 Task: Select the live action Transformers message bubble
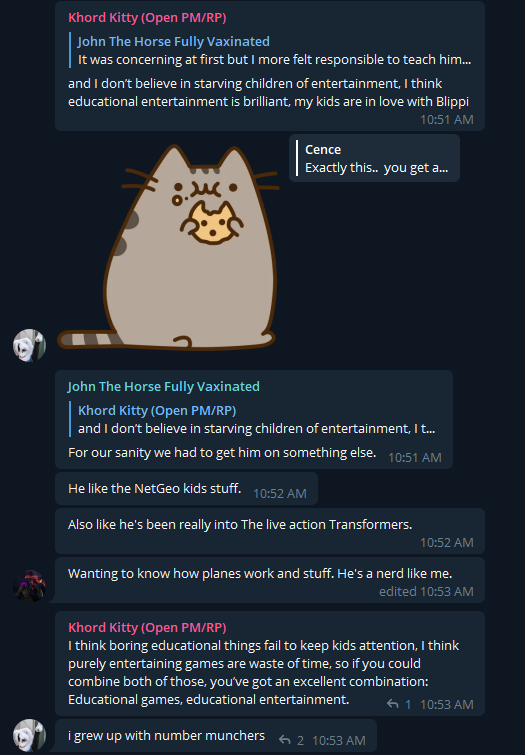point(270,531)
